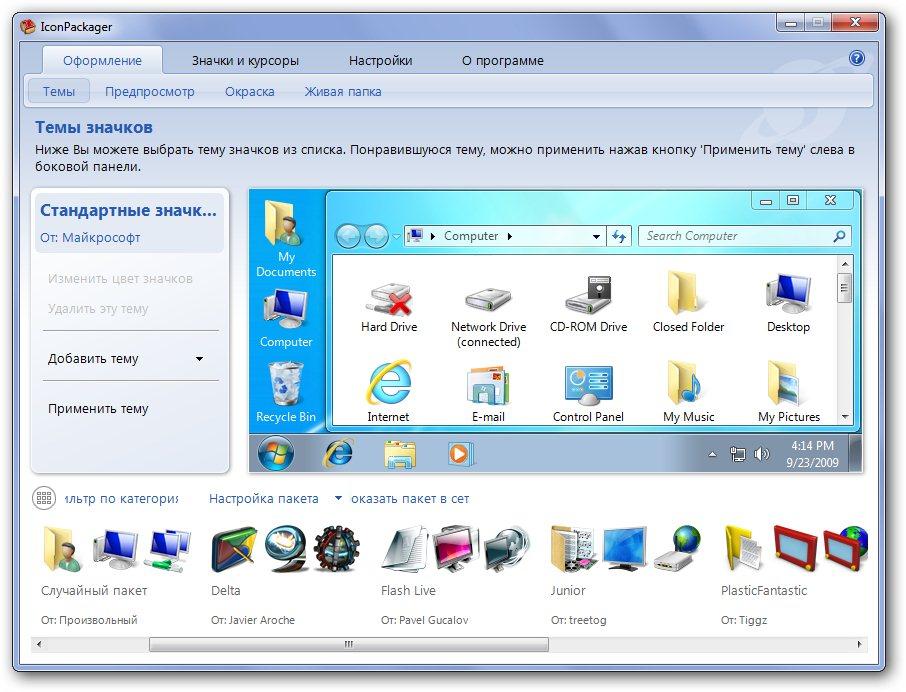
Task: Click the category filter grid icon
Action: (44, 498)
